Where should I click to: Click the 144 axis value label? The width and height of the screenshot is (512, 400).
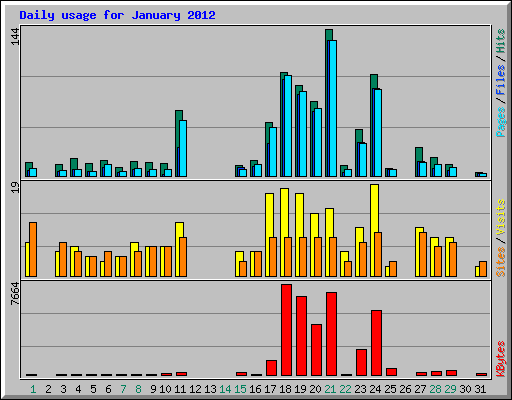pyautogui.click(x=15, y=37)
